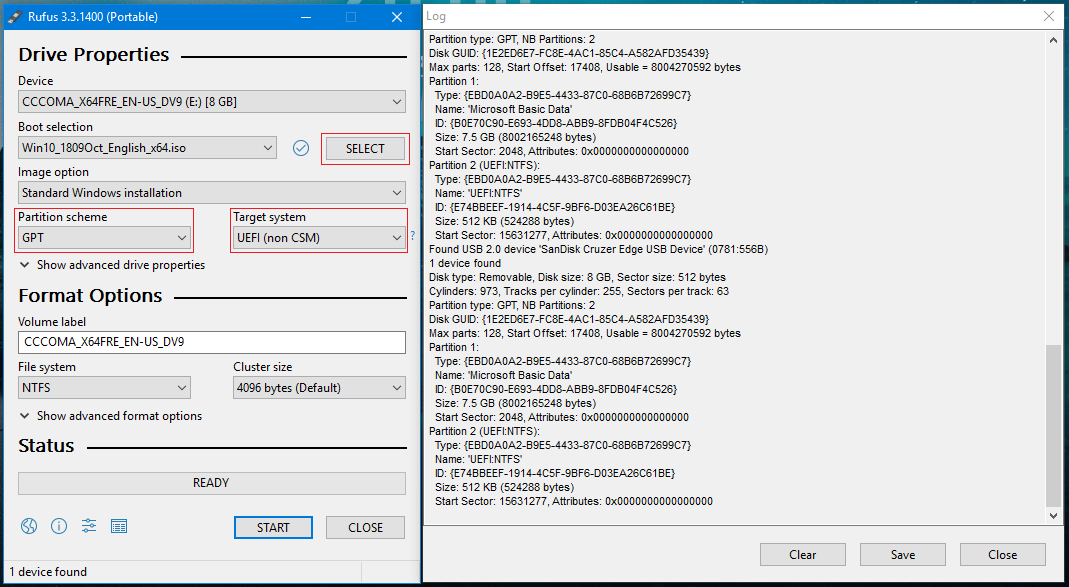Click '1 device found' in status bar
This screenshot has height=587, width=1069.
coord(48,572)
